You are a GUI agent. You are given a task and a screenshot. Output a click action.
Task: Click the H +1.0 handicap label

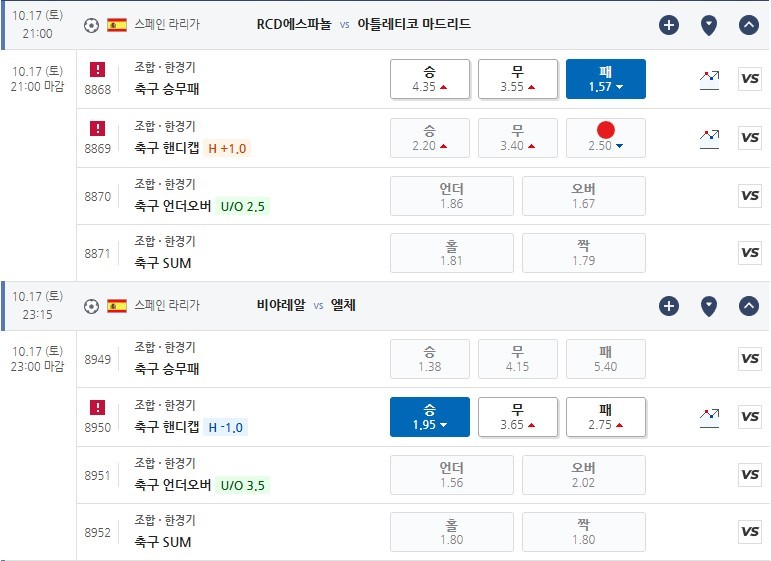227,148
